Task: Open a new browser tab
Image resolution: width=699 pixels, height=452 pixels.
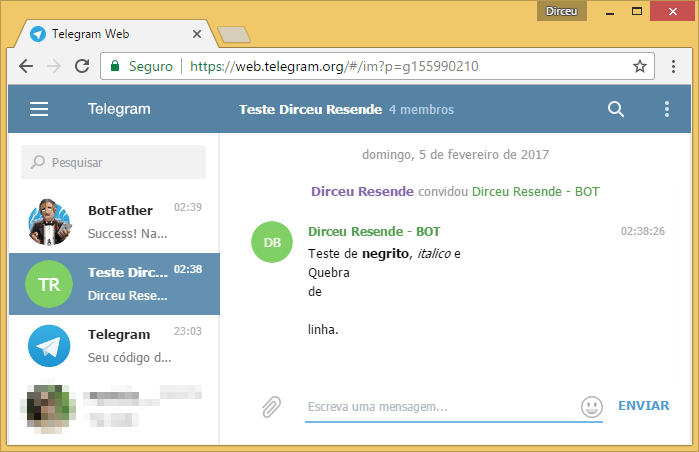Action: pyautogui.click(x=234, y=35)
